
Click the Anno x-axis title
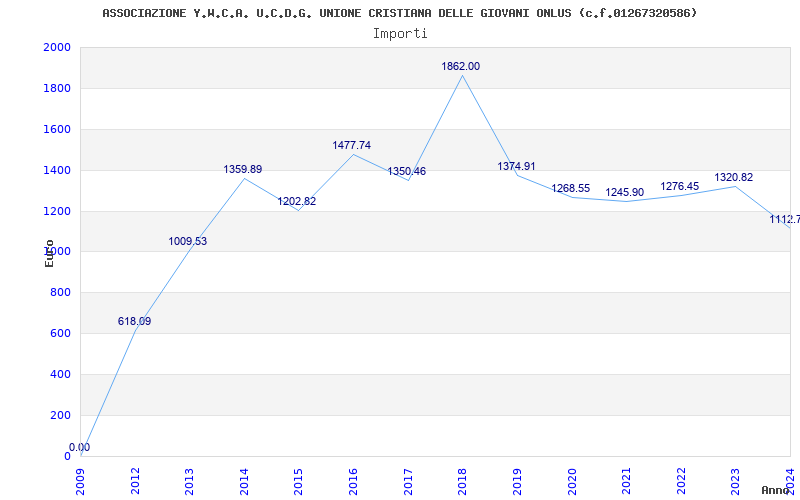(776, 490)
